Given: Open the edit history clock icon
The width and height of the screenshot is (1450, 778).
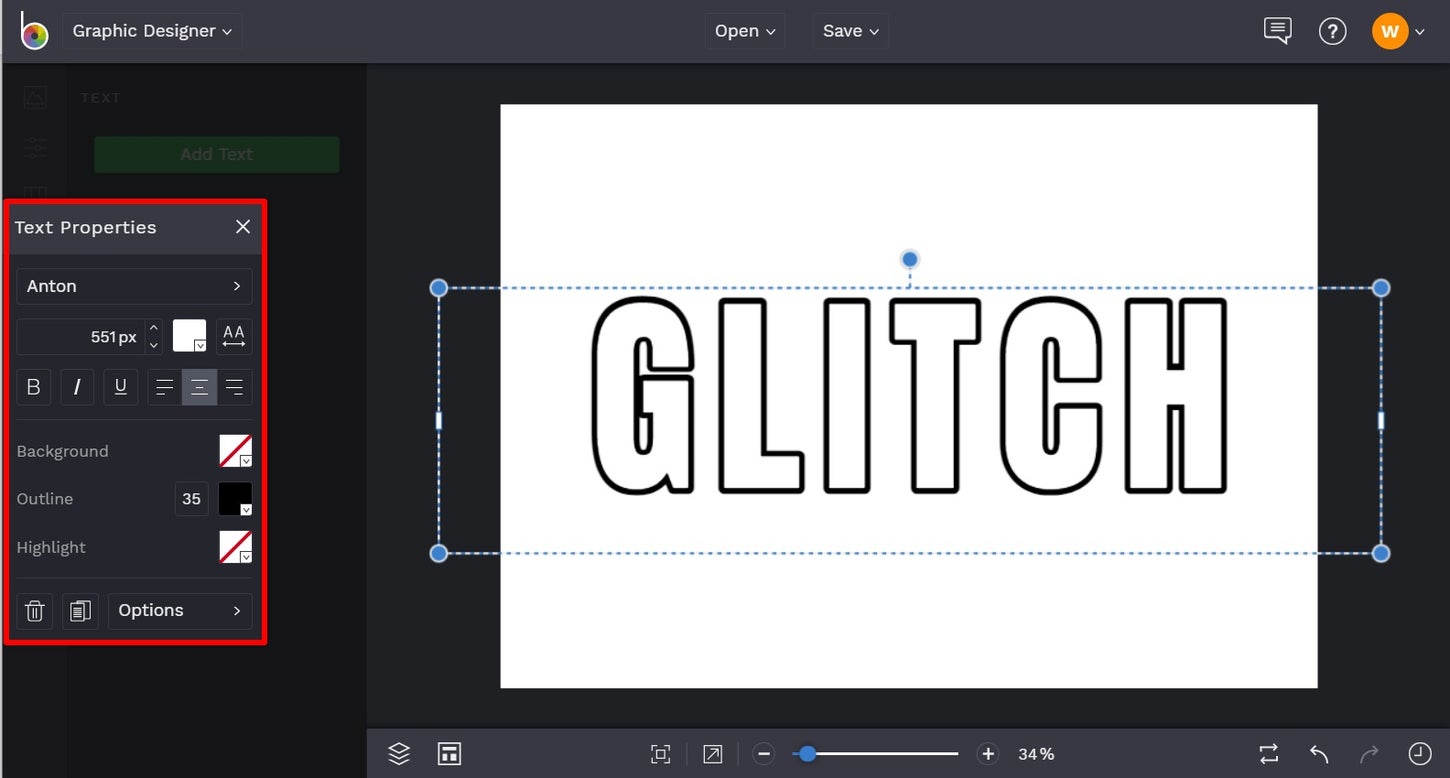Looking at the screenshot, I should (x=1419, y=753).
